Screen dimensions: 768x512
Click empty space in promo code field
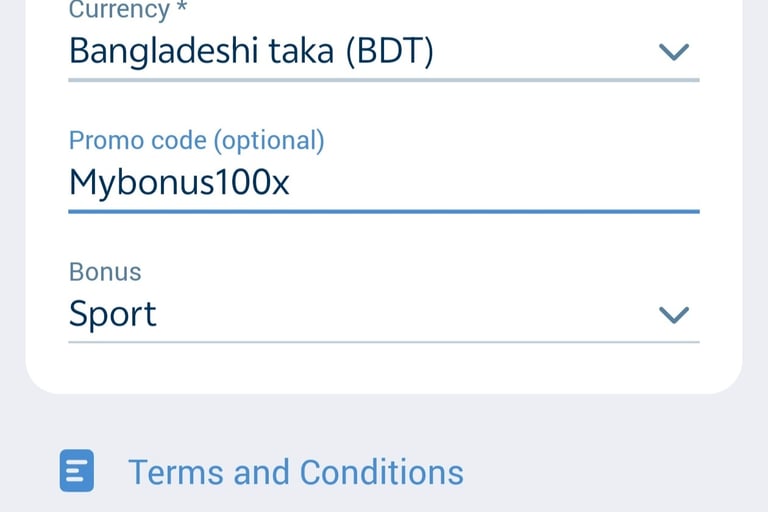click(490, 183)
